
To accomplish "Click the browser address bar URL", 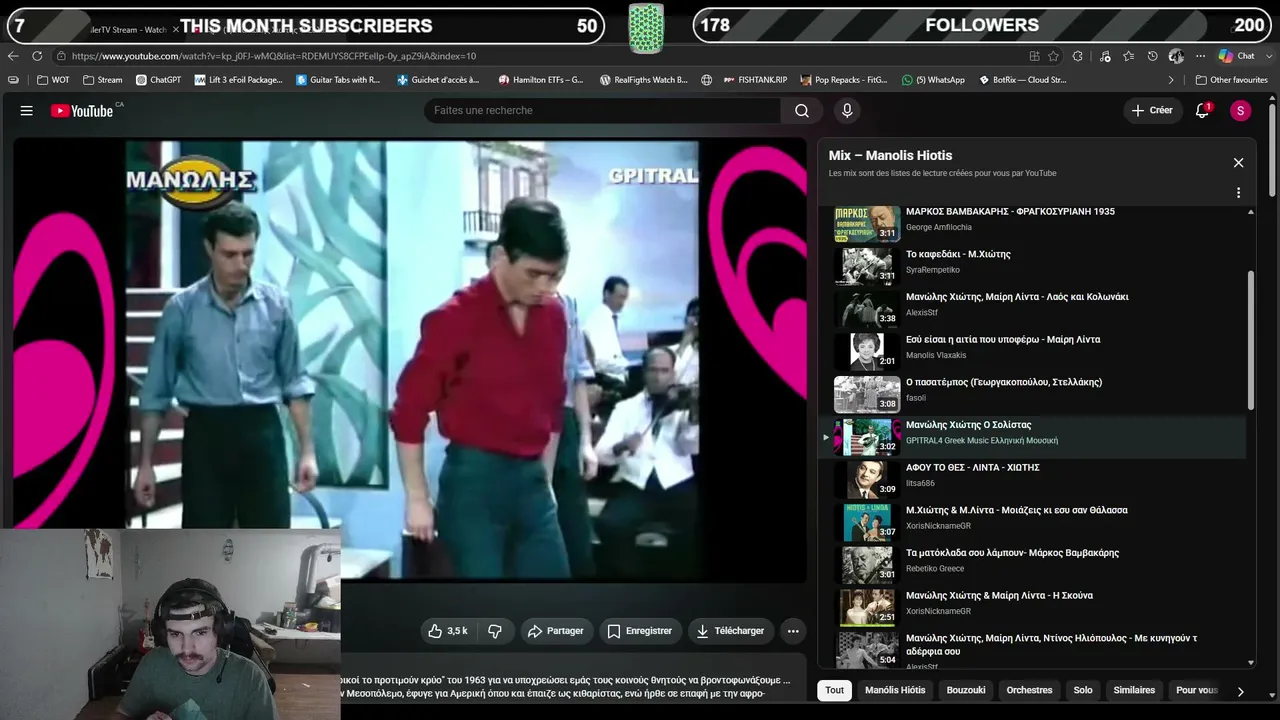I will [274, 56].
